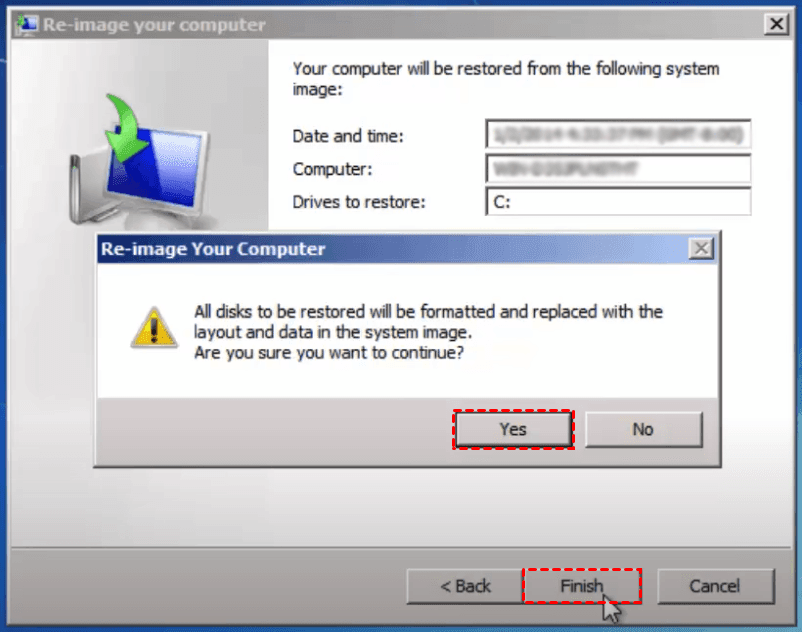Click the 'All disks to be restored' warning message
This screenshot has width=802, height=632.
(x=428, y=332)
